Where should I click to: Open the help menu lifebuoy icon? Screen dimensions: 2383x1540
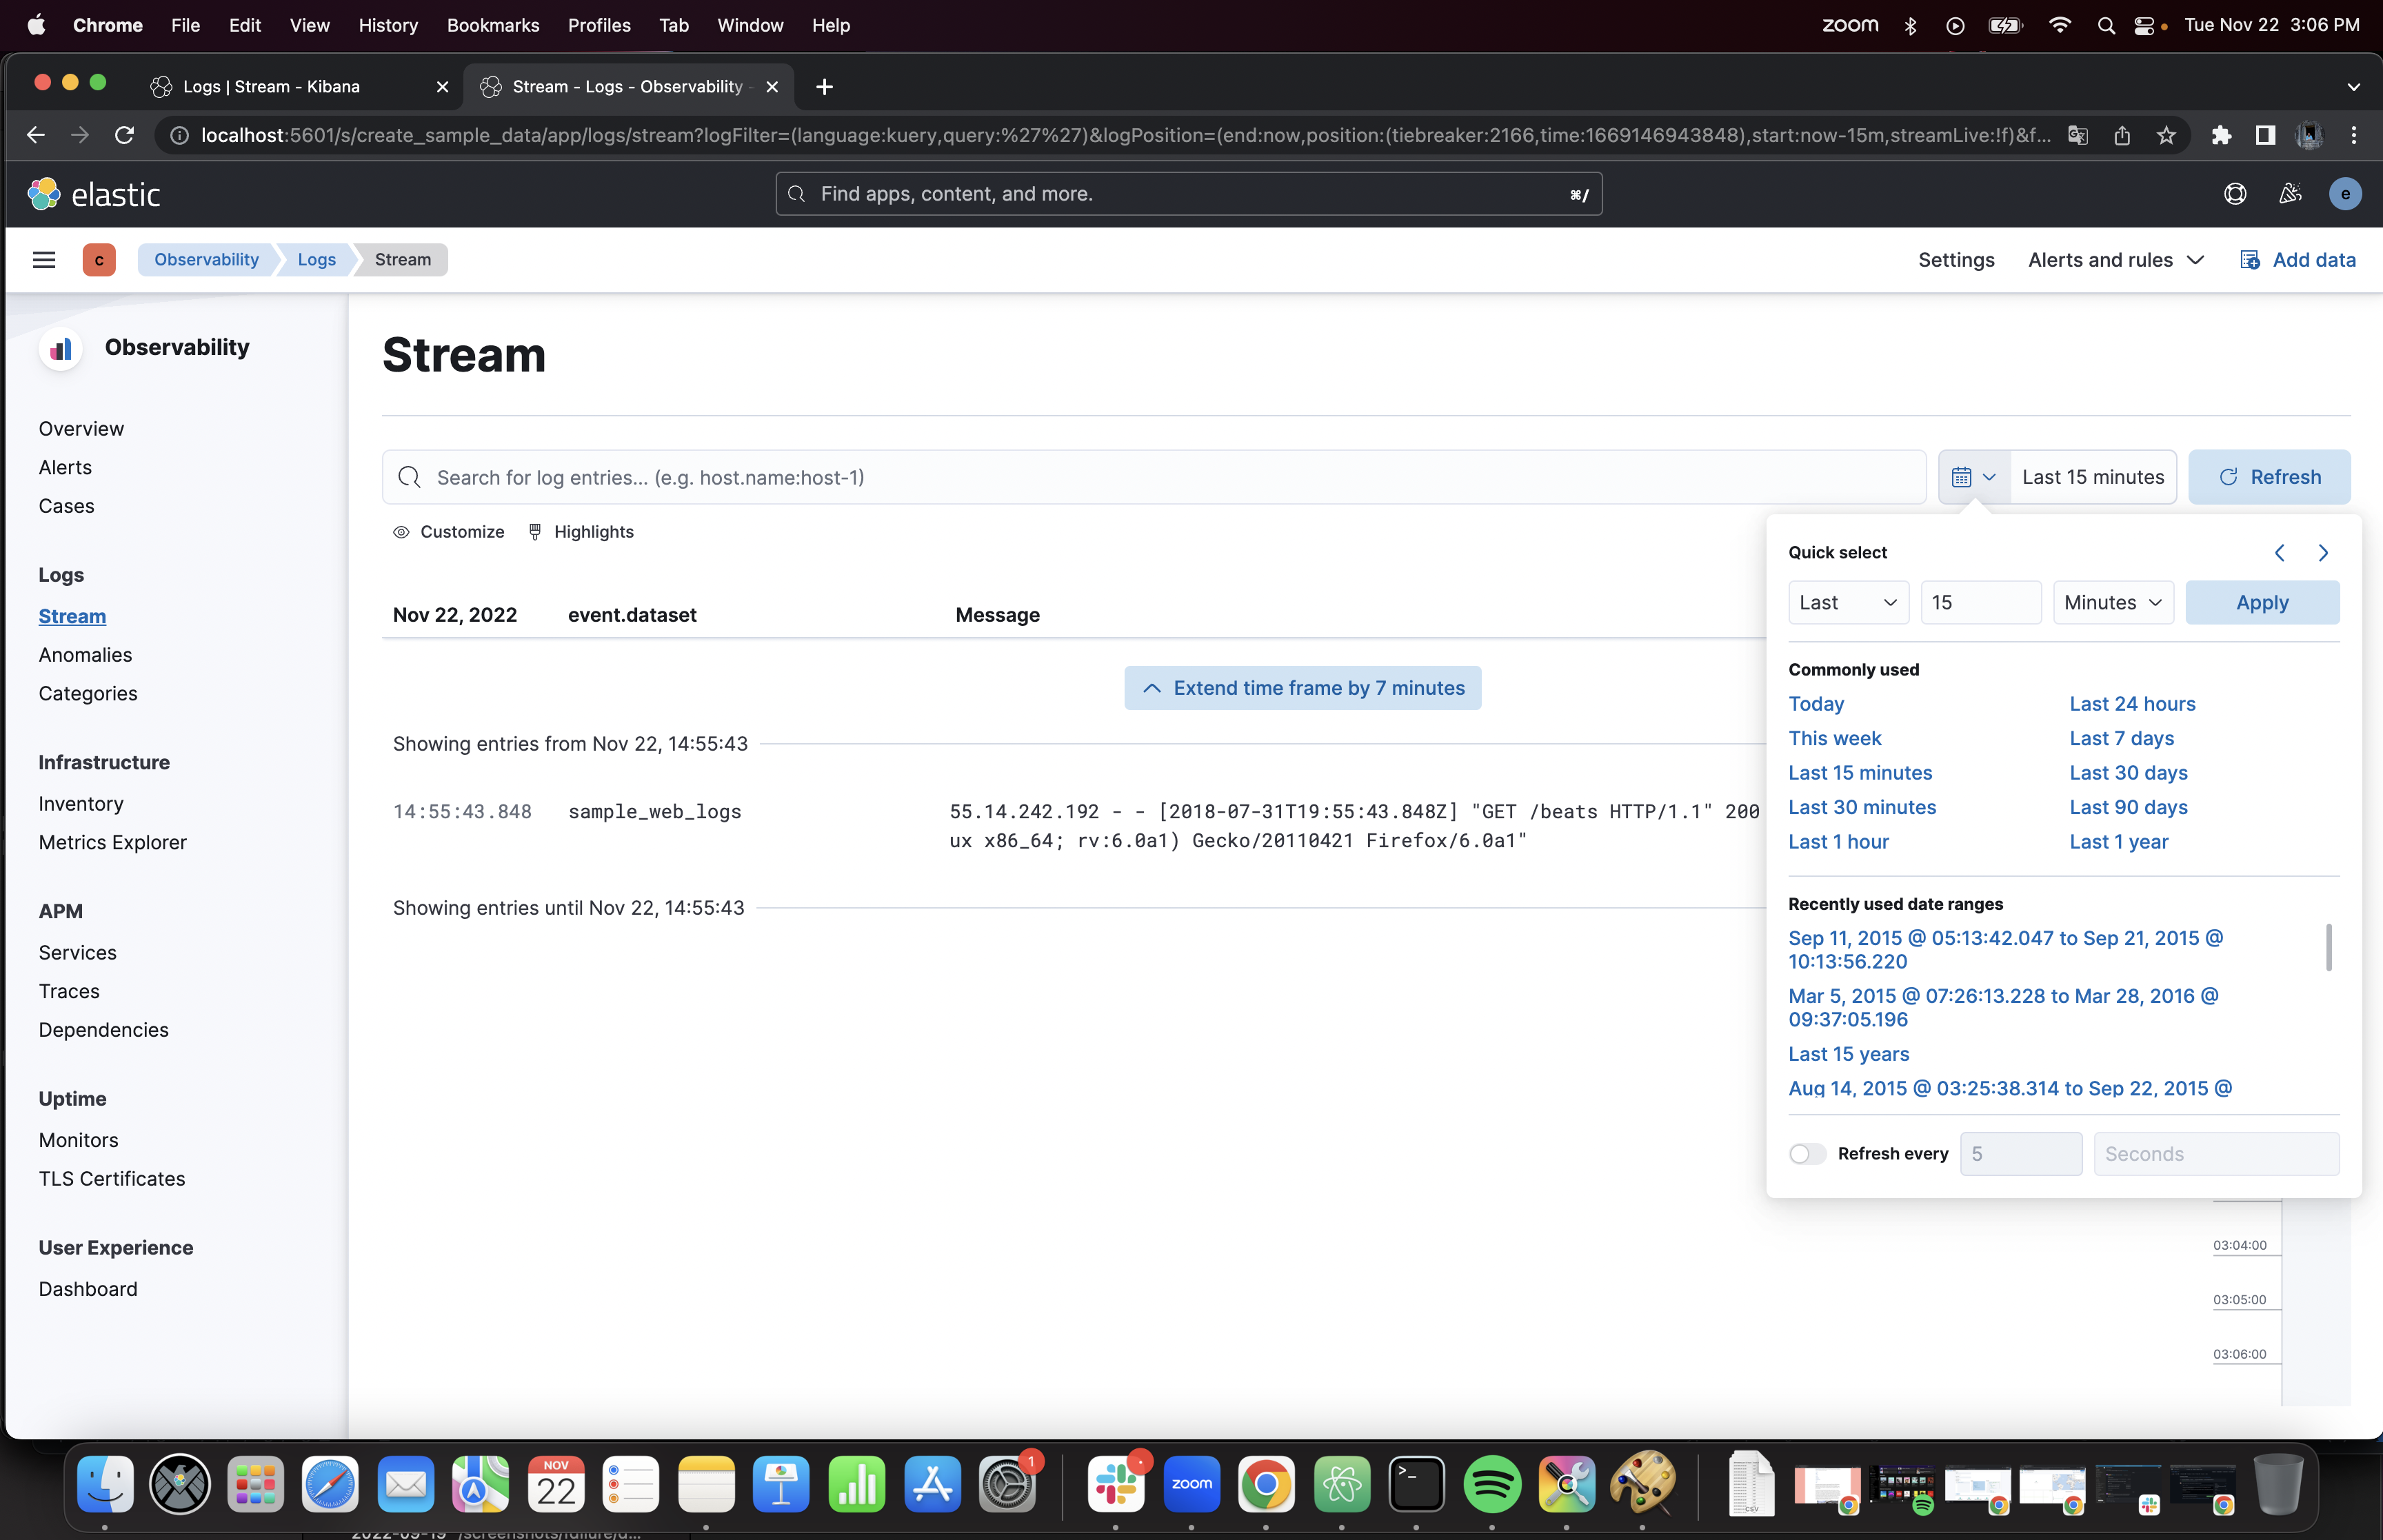(2234, 194)
